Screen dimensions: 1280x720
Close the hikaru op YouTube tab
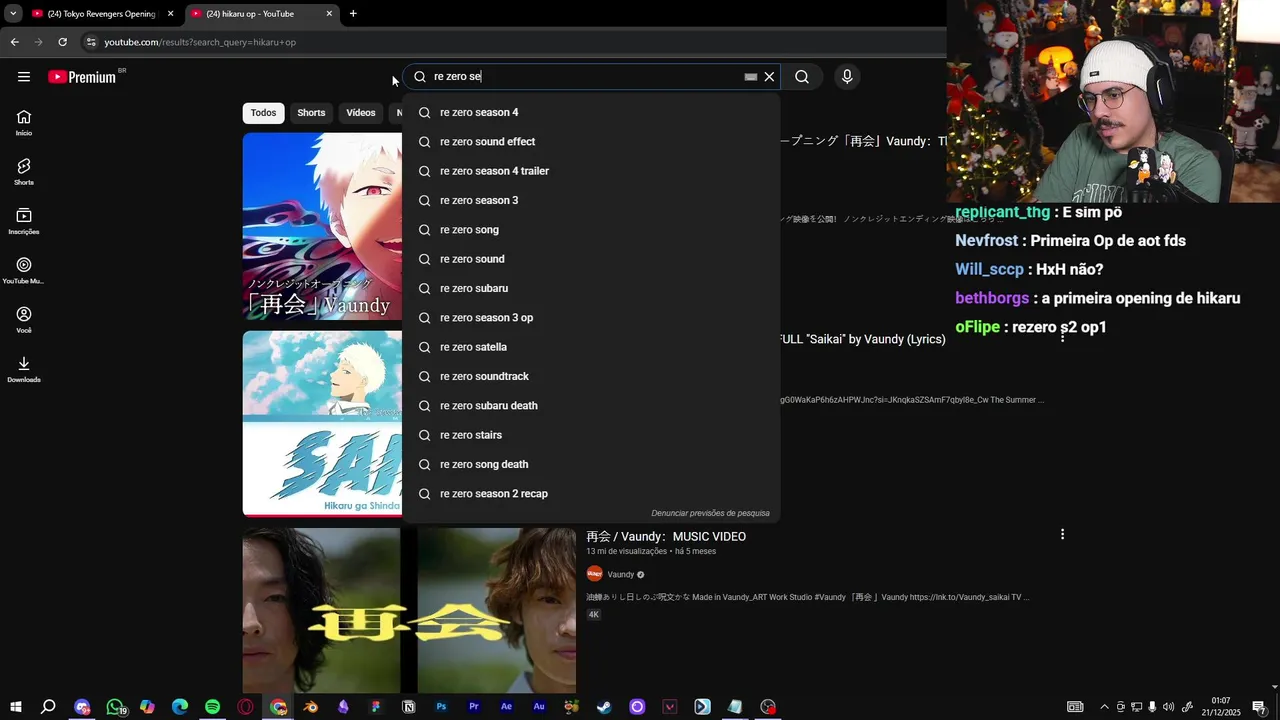[330, 14]
